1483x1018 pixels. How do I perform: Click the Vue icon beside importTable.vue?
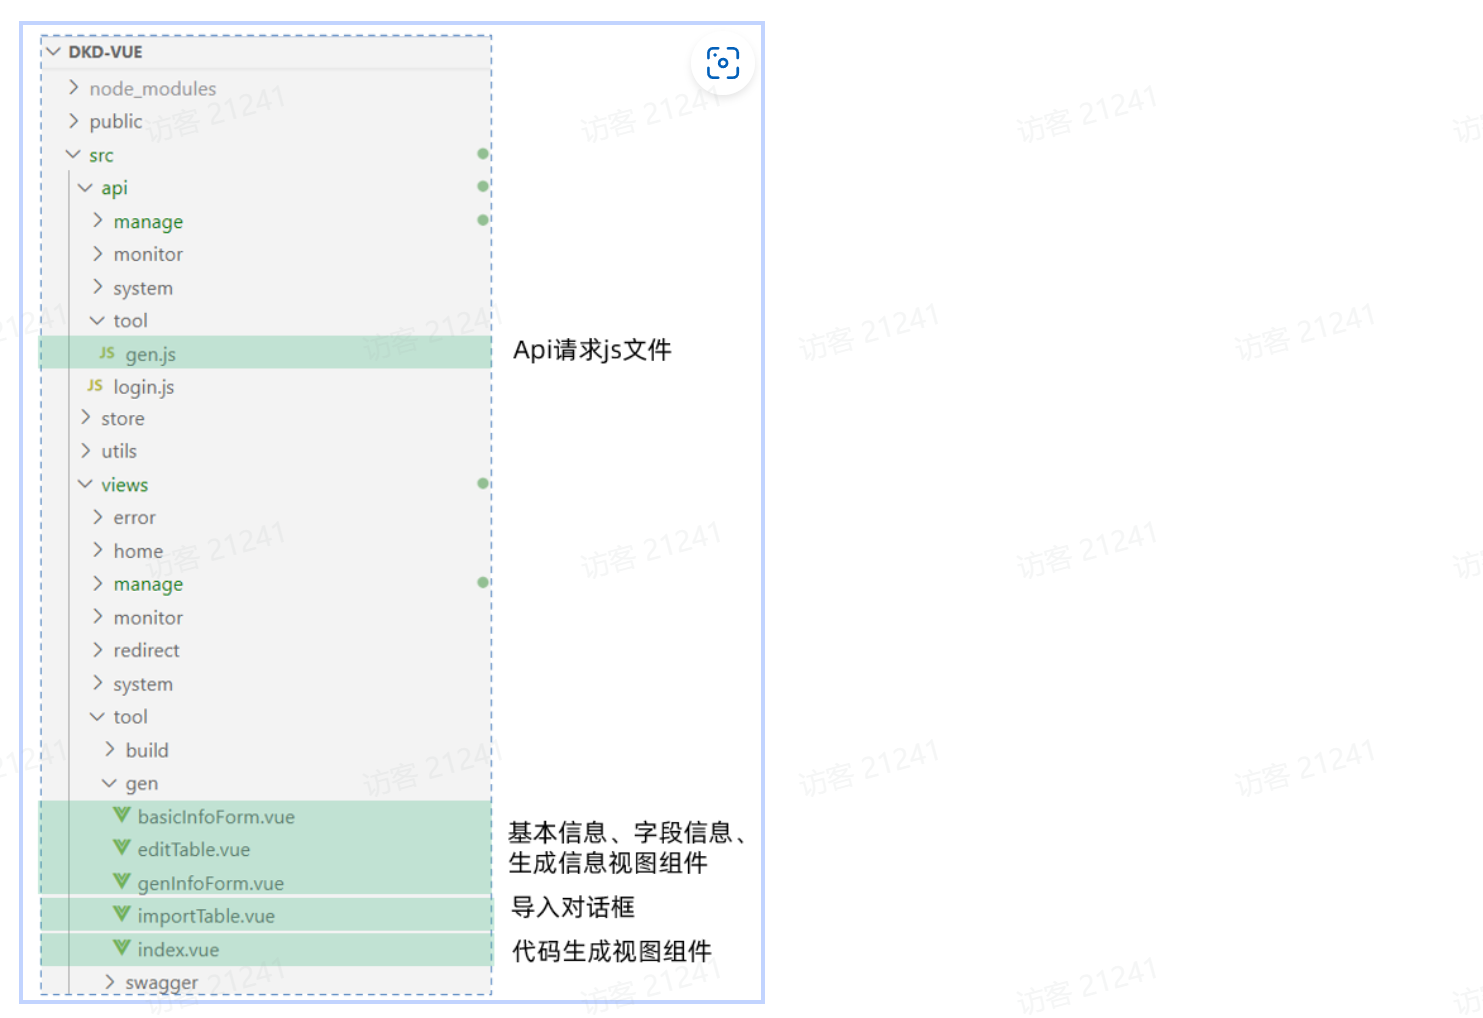coord(122,914)
